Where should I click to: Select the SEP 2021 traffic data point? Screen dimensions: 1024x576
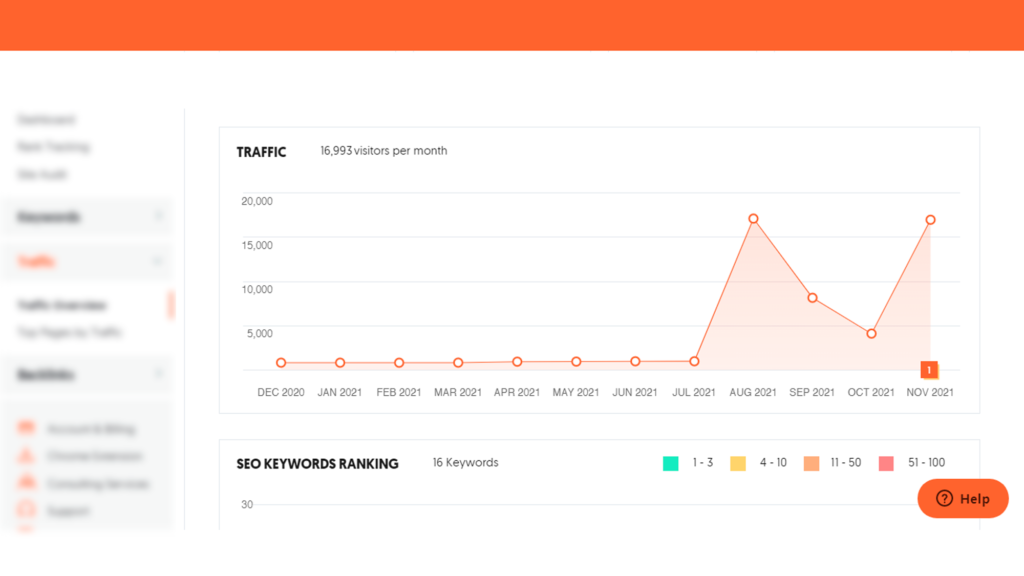(812, 298)
